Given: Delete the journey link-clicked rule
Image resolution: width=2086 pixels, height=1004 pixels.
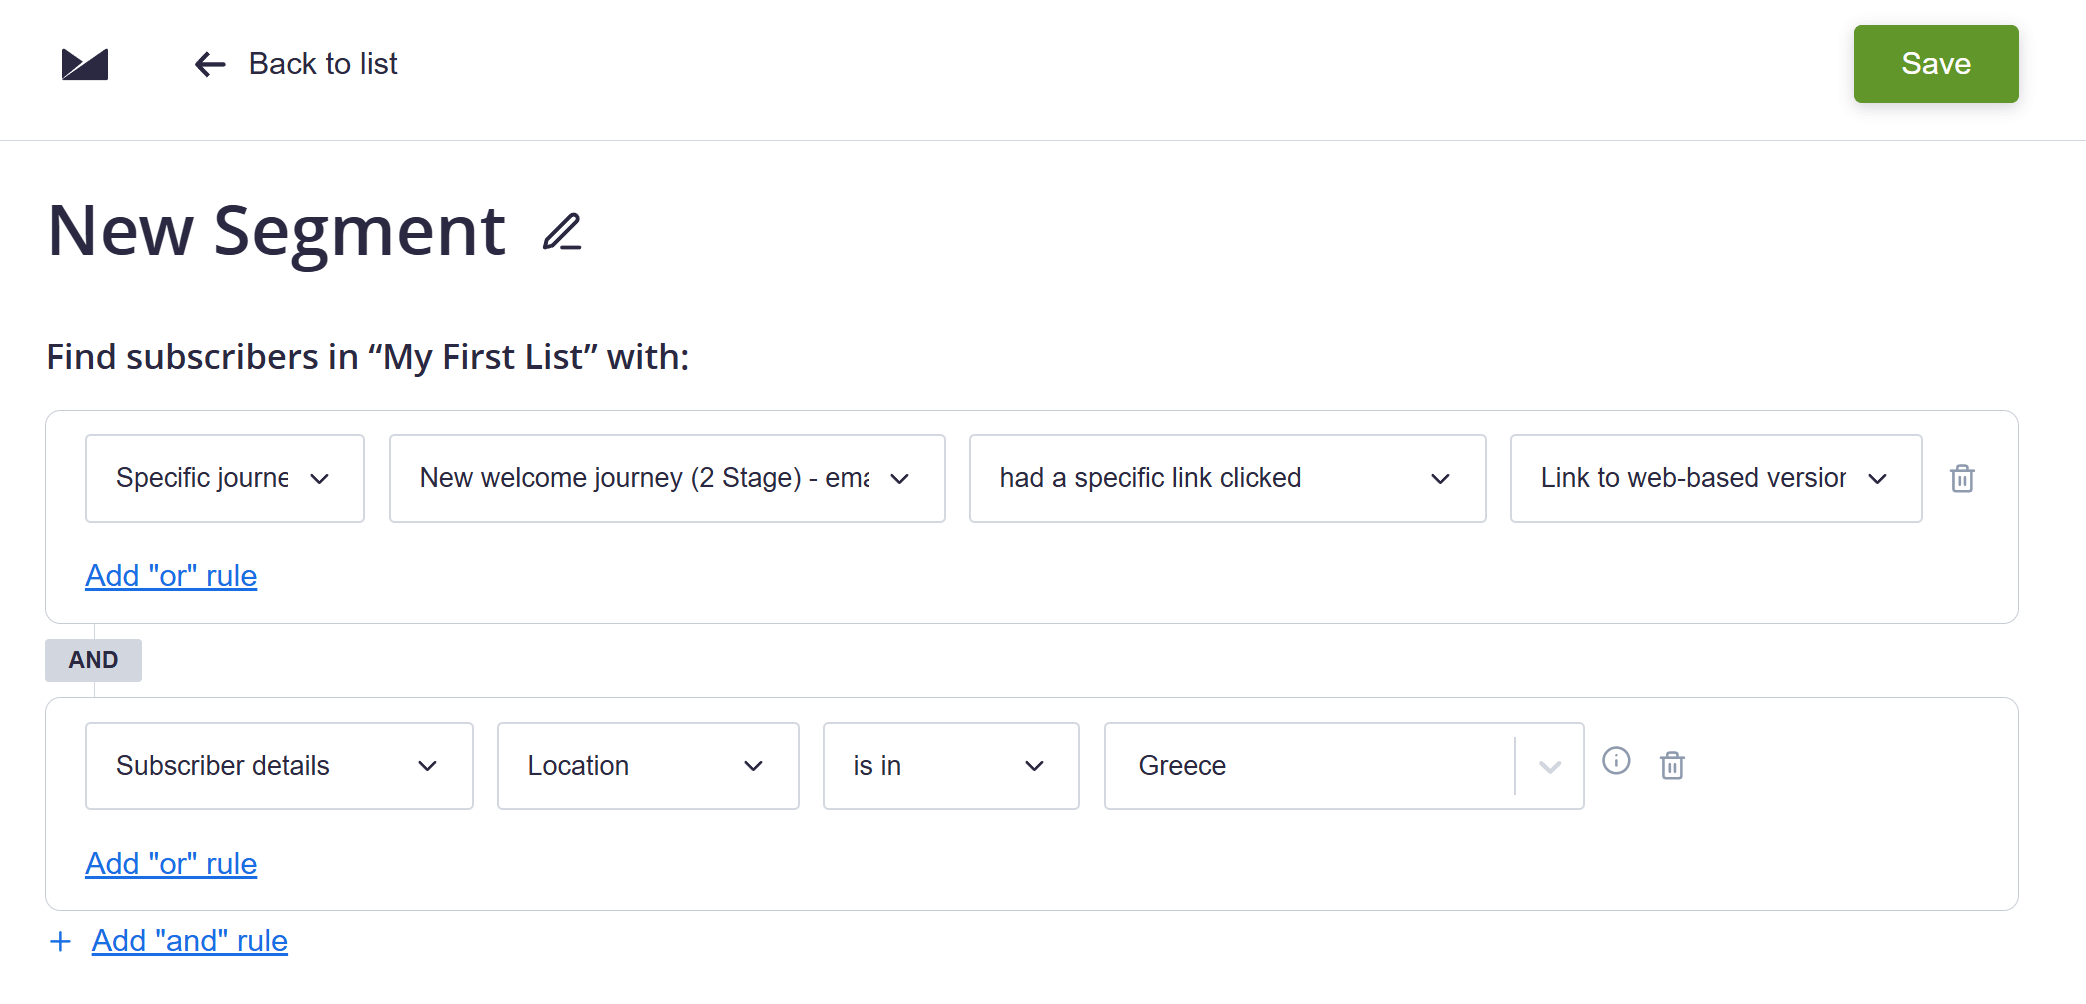Looking at the screenshot, I should pyautogui.click(x=1962, y=479).
